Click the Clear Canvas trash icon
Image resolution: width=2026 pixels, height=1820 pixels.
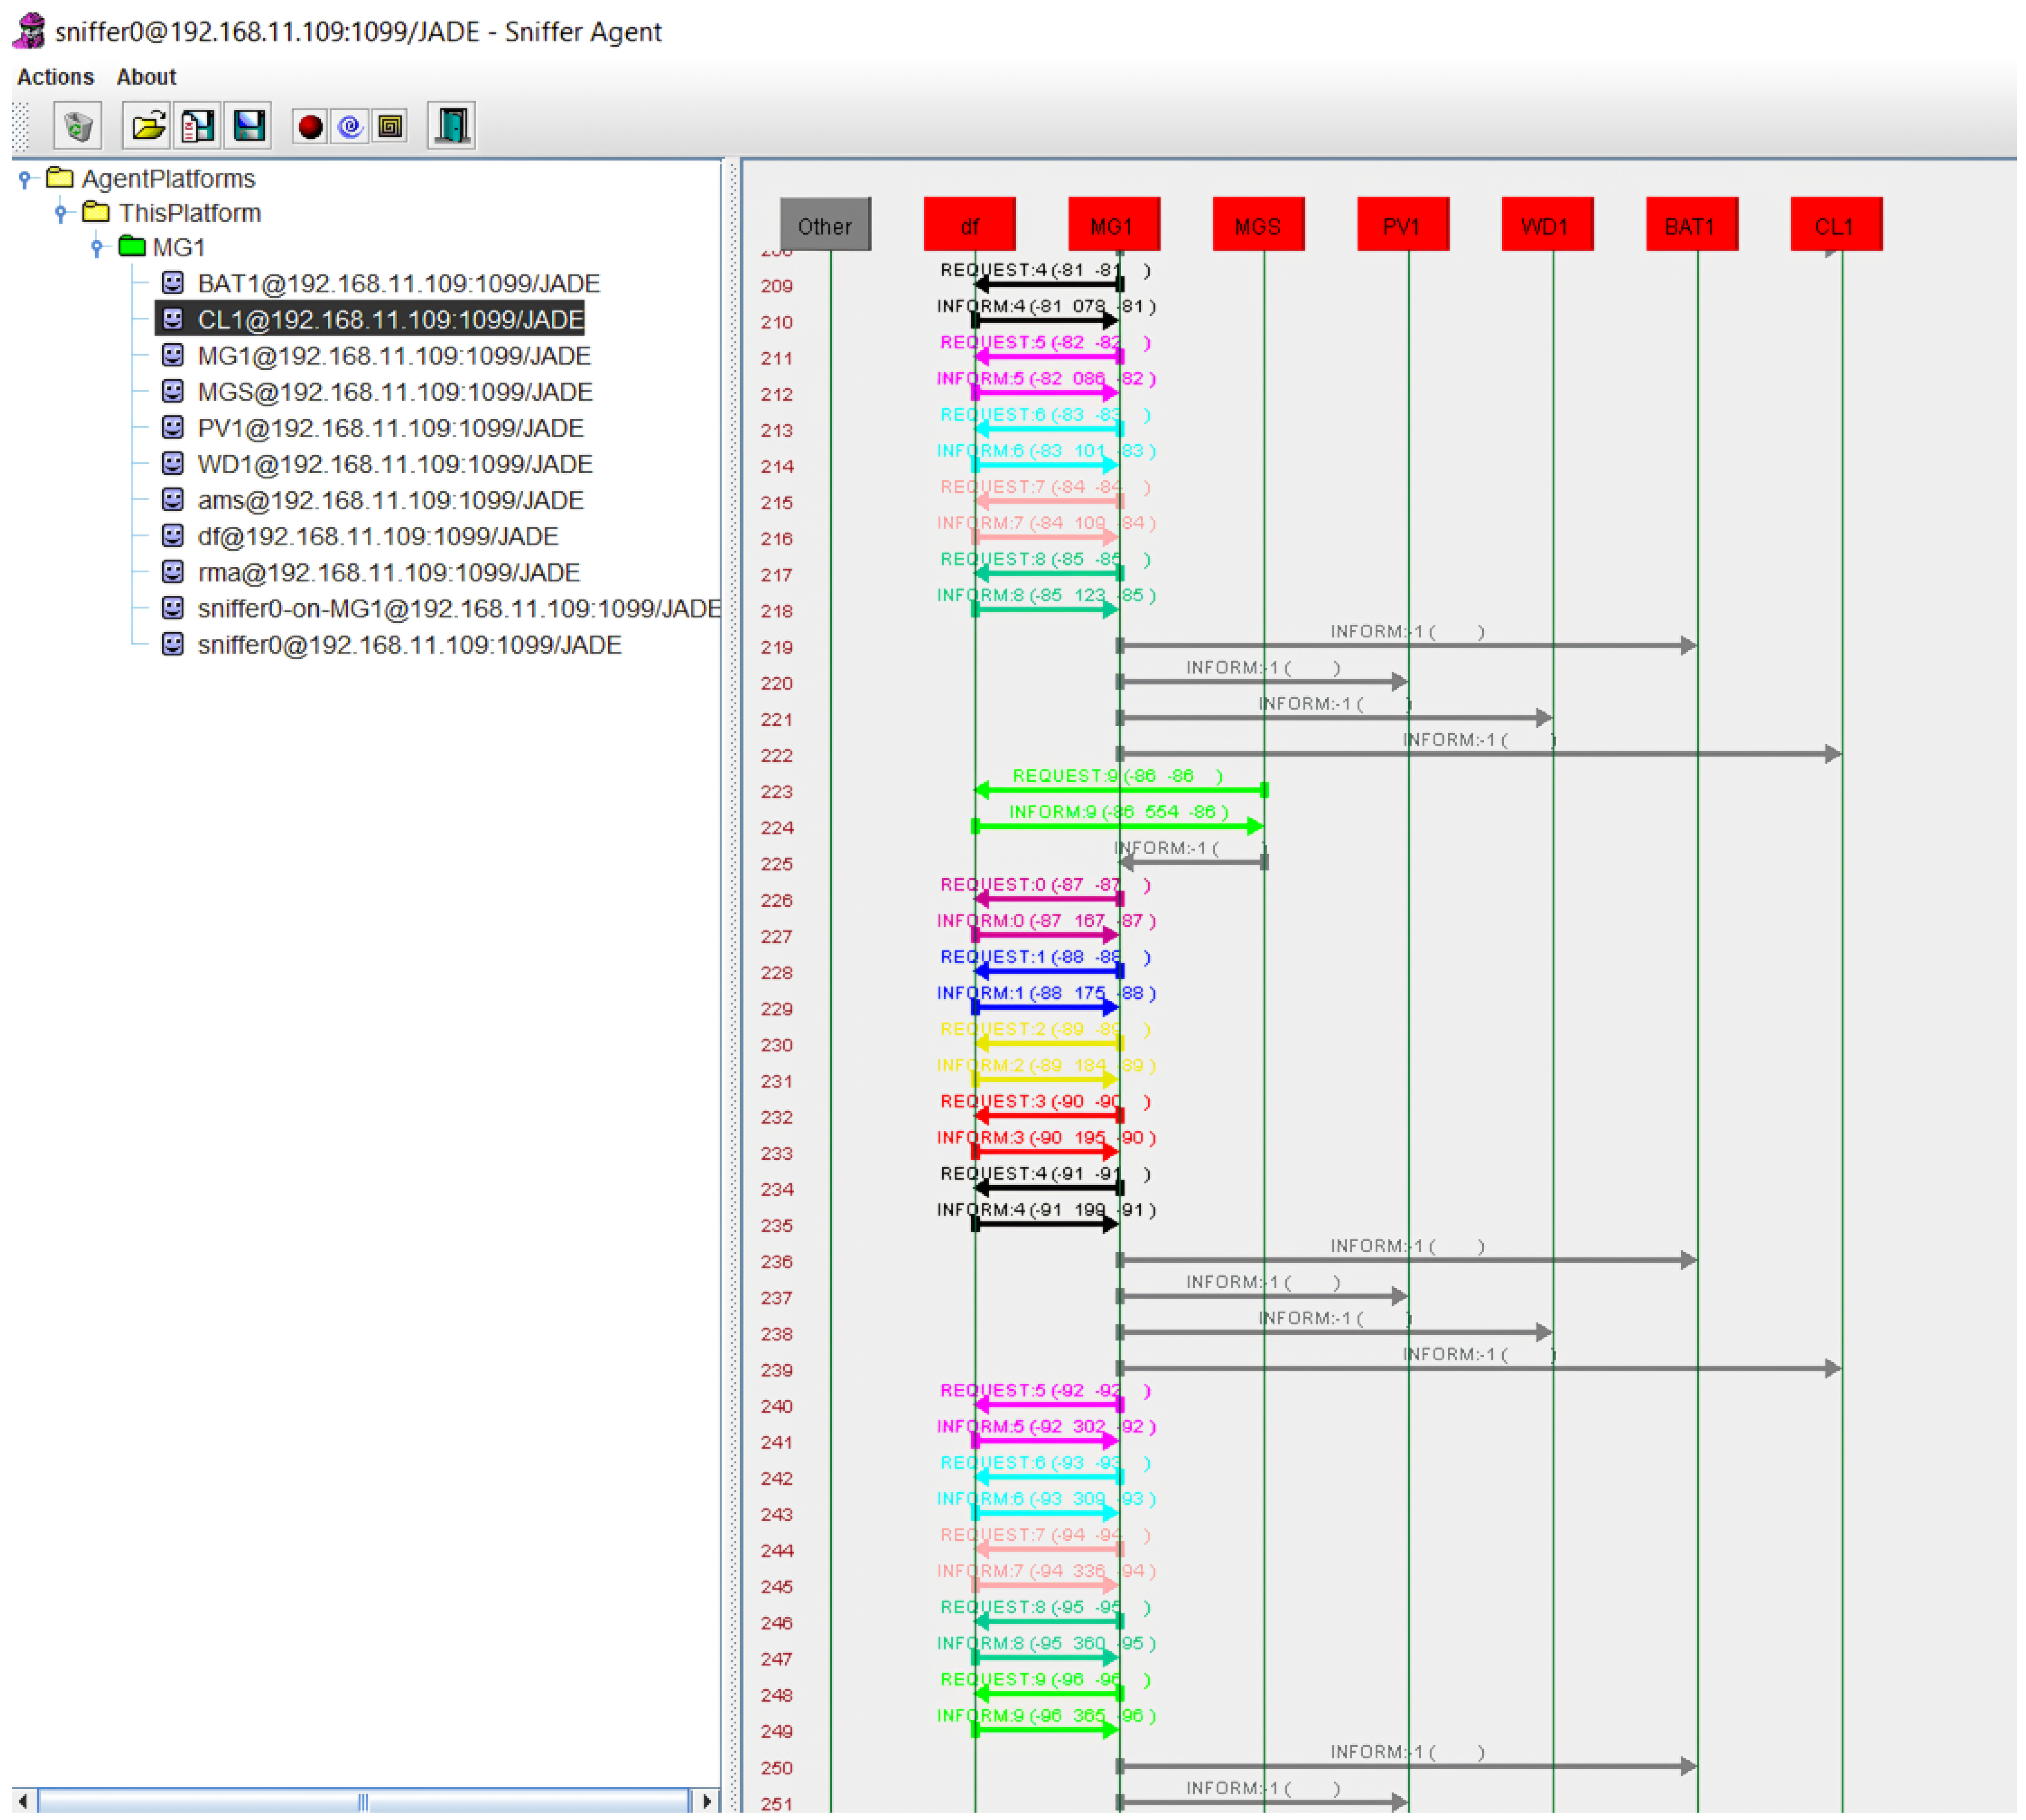[x=78, y=126]
